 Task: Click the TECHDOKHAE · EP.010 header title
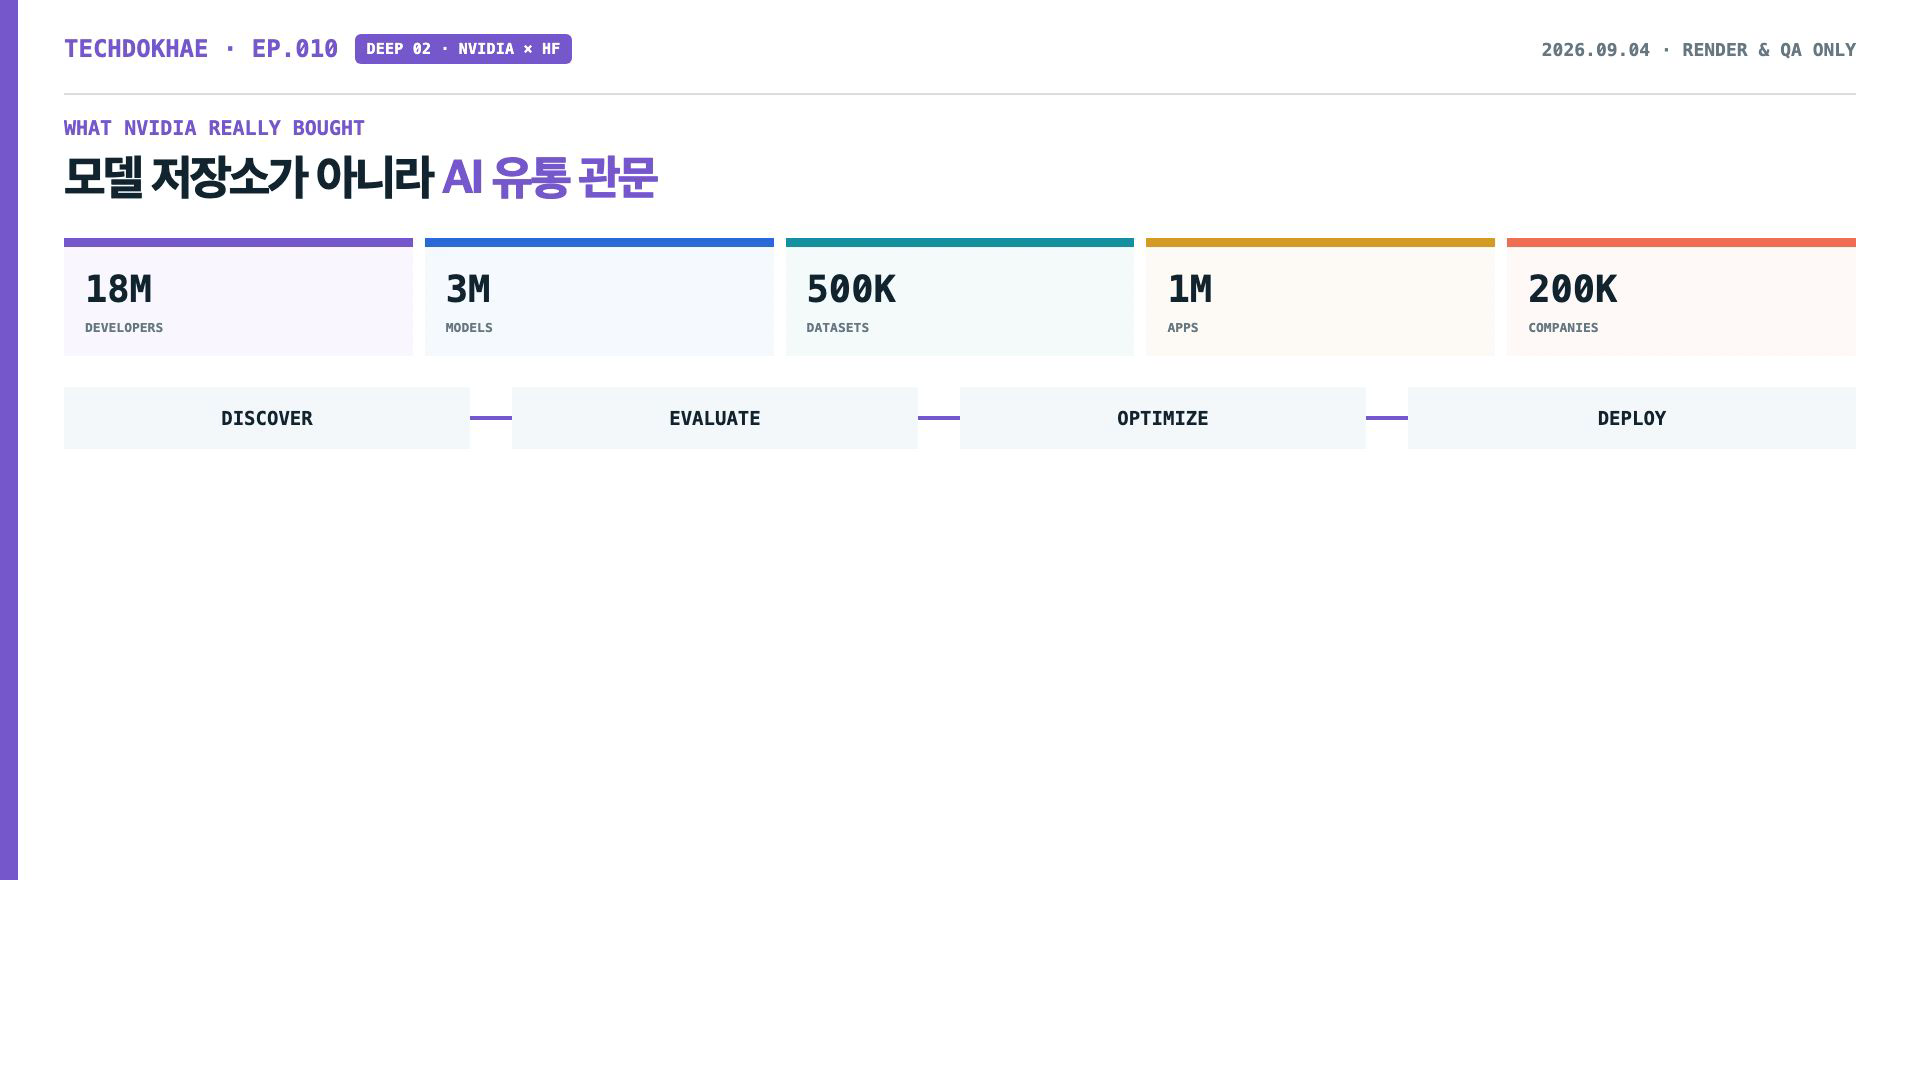click(201, 49)
